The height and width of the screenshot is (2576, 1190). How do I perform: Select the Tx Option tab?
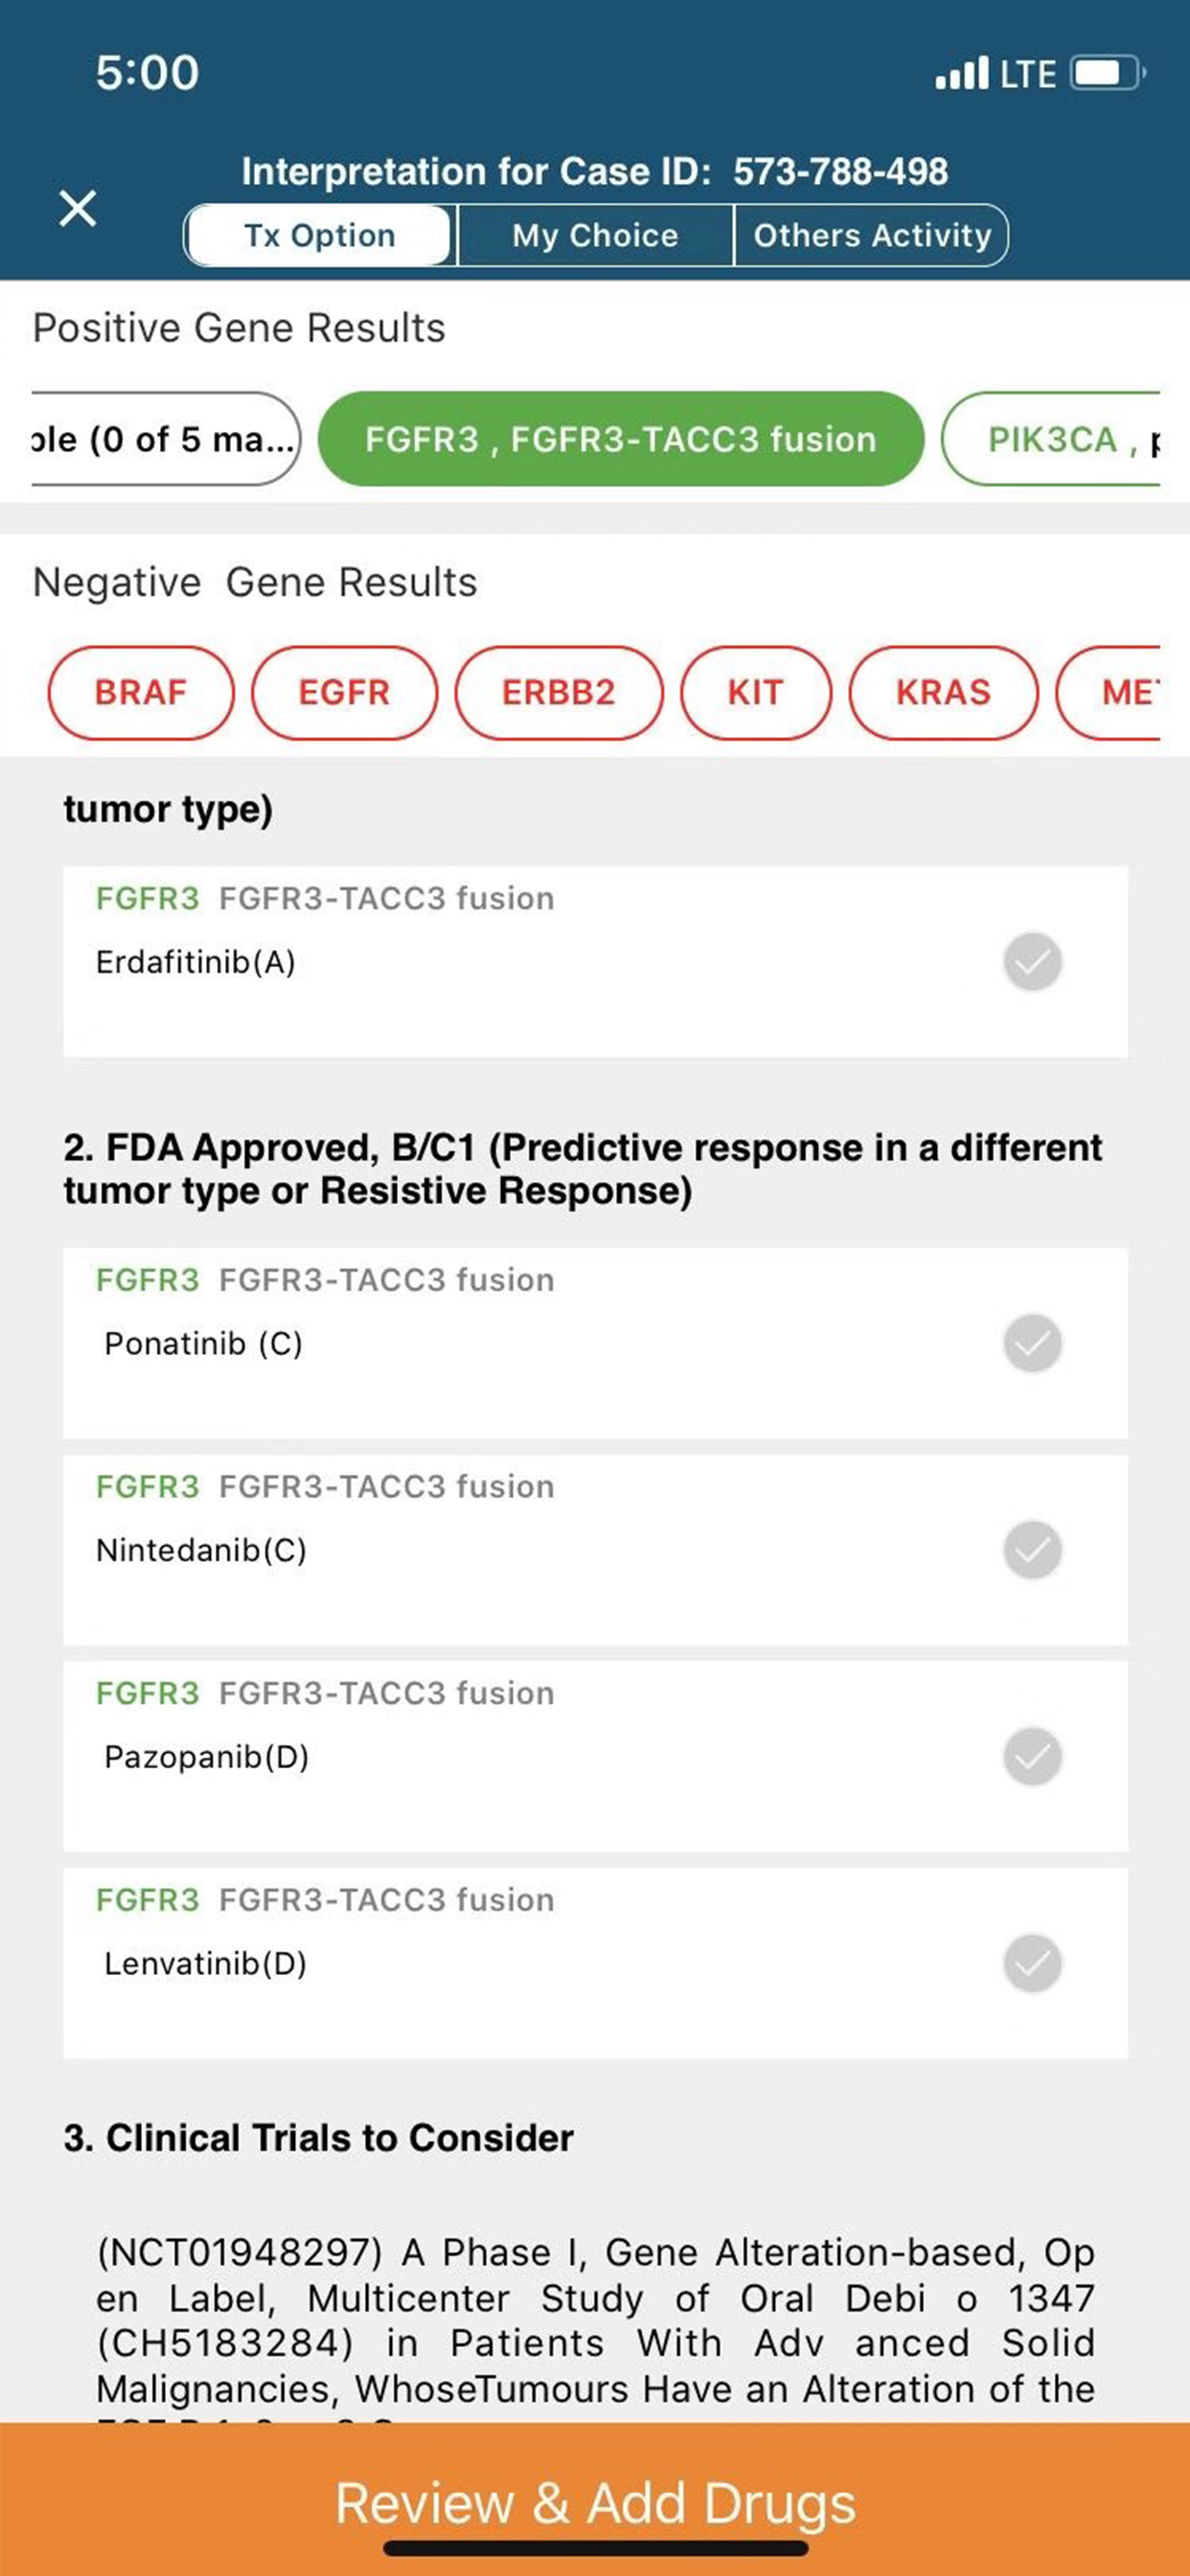pyautogui.click(x=320, y=236)
